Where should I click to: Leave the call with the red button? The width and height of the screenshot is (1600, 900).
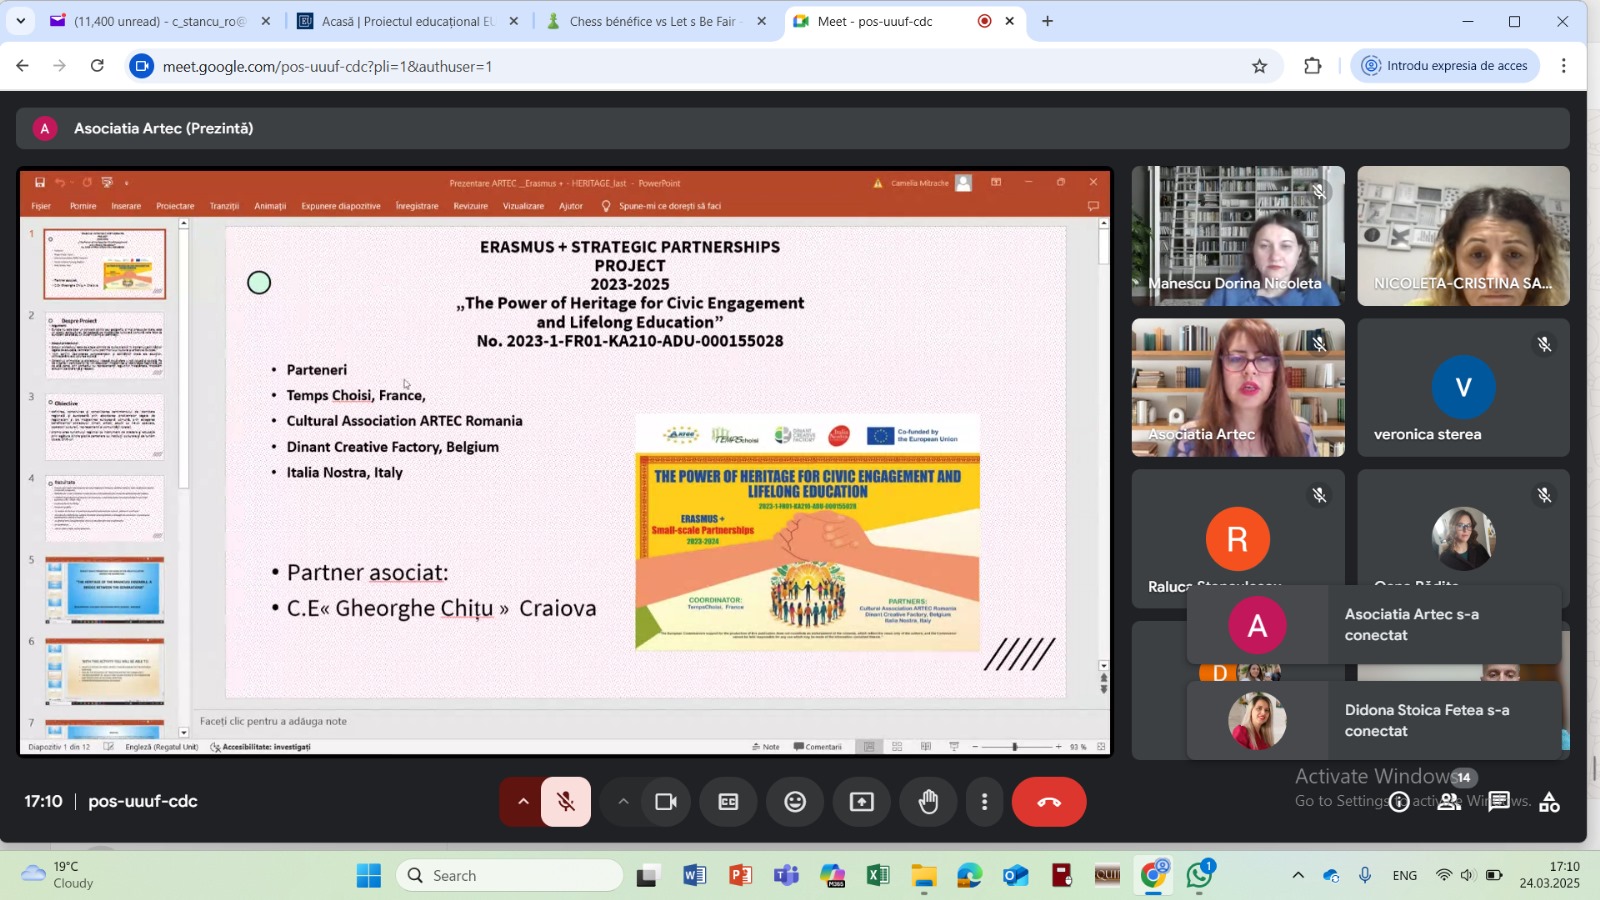click(1048, 802)
